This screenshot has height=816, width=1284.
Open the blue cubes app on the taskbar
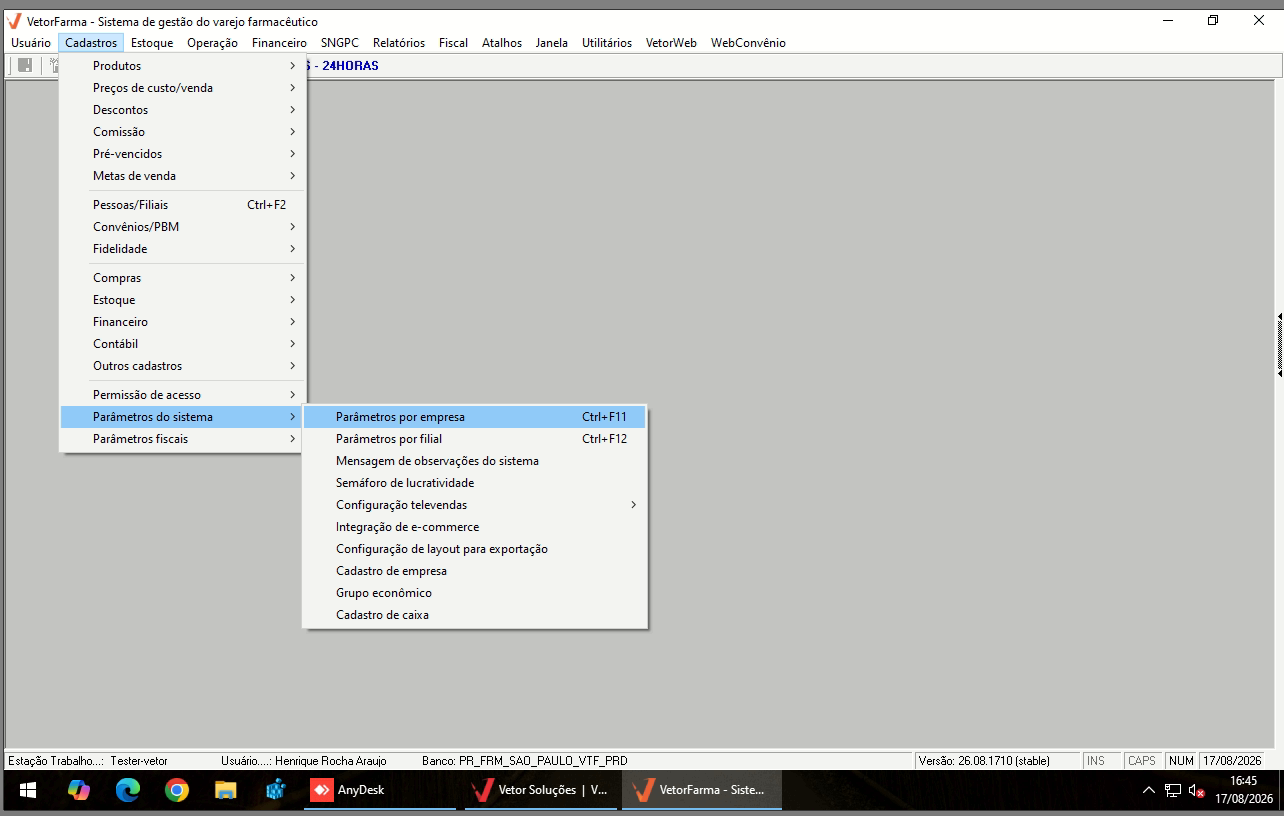tap(276, 790)
